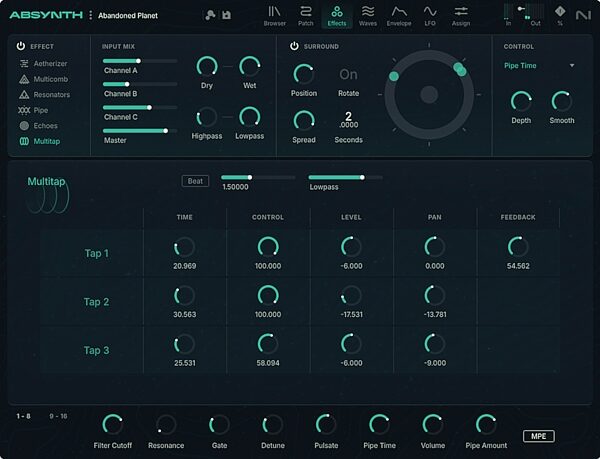
Task: Click the Pipe Time macro knob
Action: click(380, 425)
